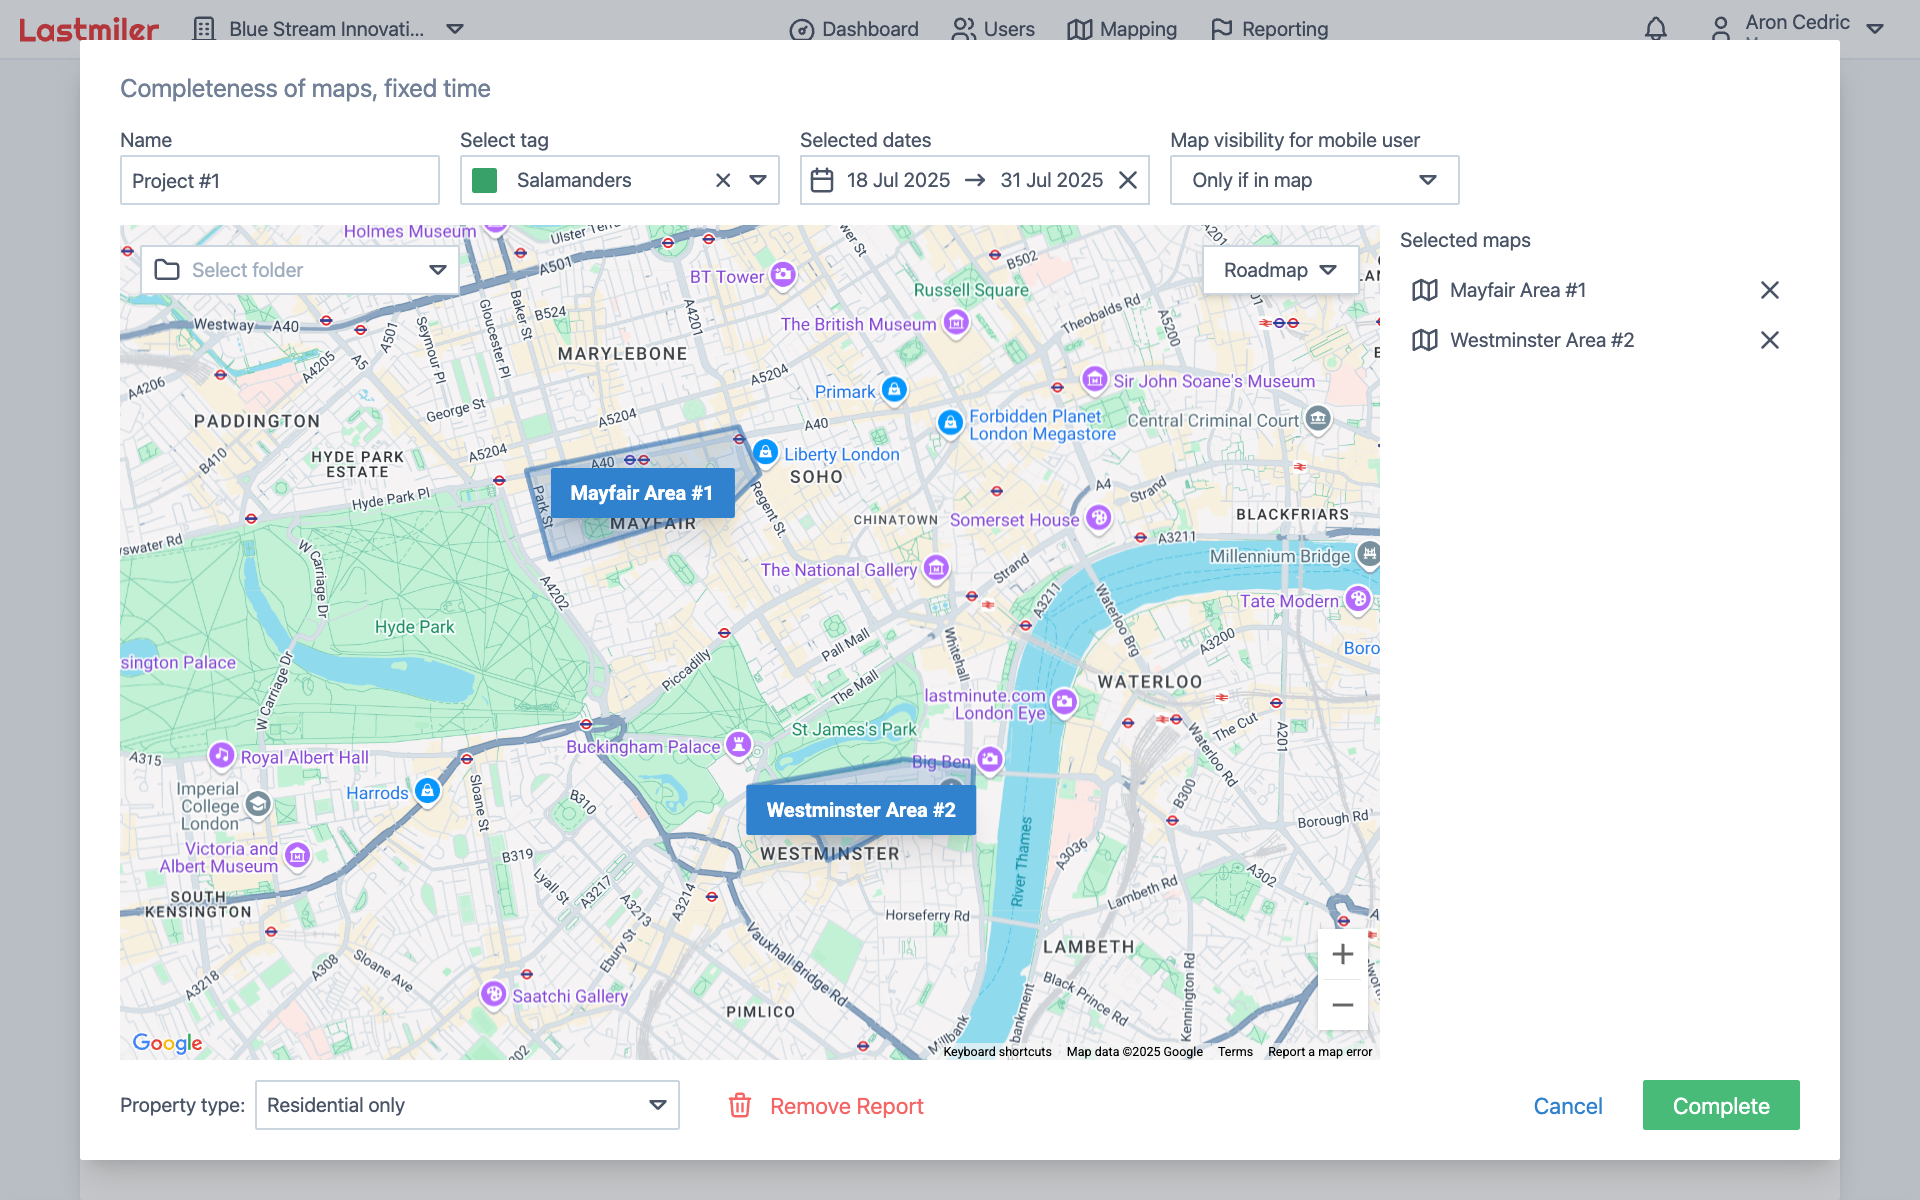This screenshot has width=1920, height=1200.
Task: Click Report a map error
Action: click(1320, 1051)
